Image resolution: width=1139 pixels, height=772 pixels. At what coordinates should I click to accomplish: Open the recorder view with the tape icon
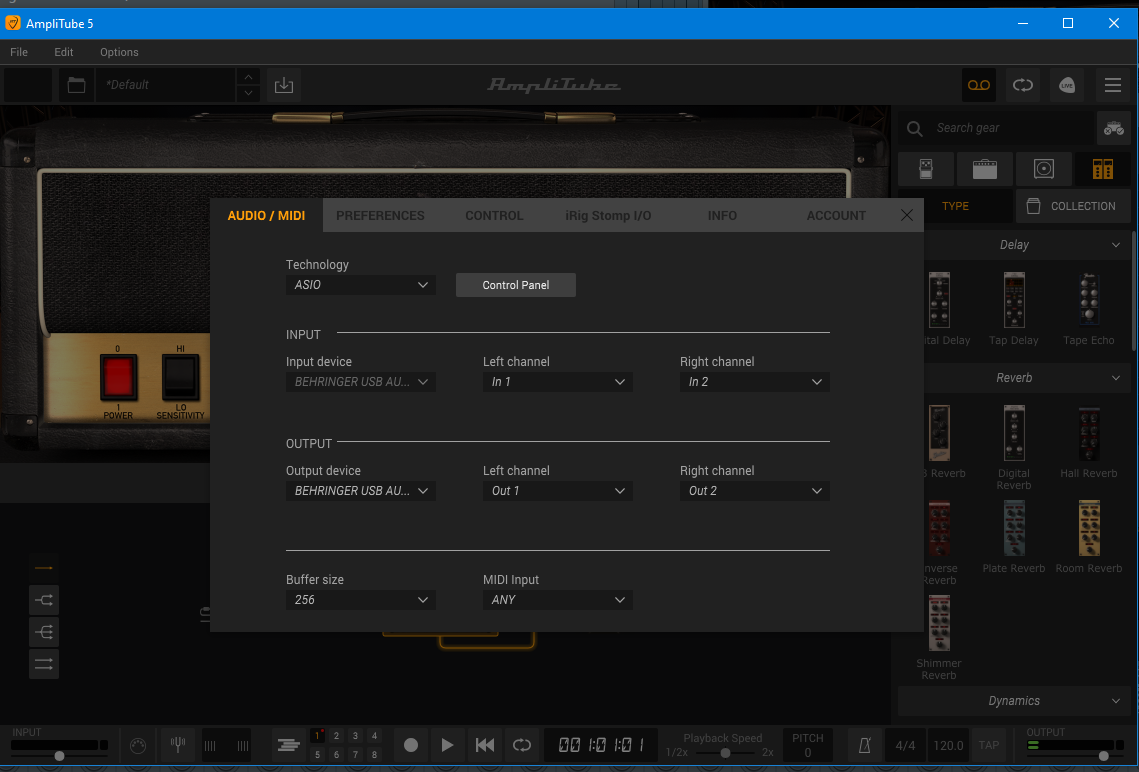coord(978,85)
